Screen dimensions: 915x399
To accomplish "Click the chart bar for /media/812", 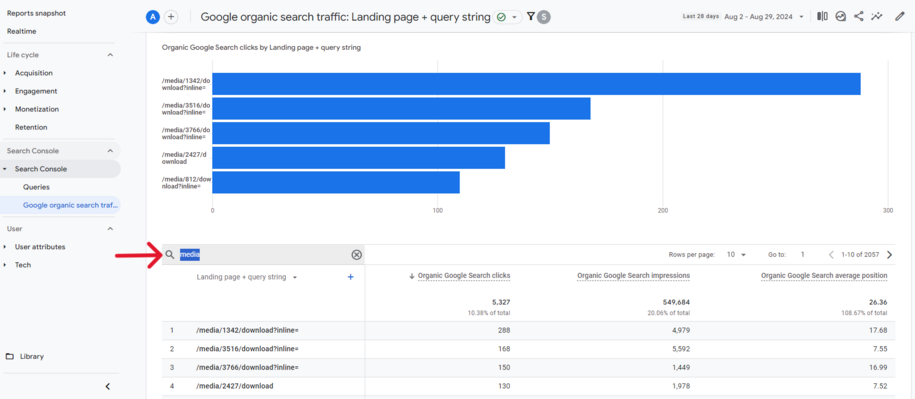I will (336, 182).
